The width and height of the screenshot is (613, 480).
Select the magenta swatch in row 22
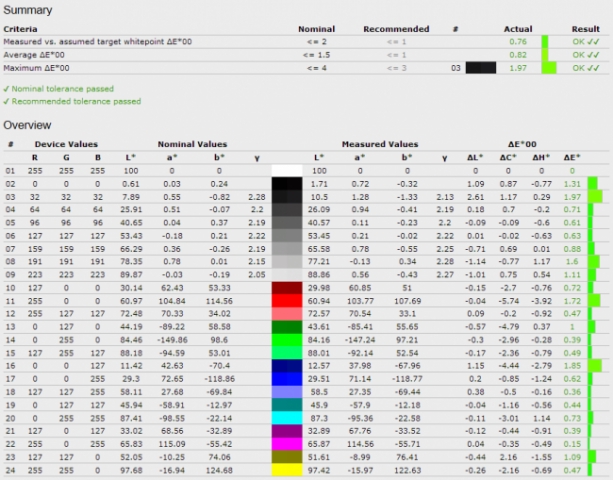click(289, 443)
